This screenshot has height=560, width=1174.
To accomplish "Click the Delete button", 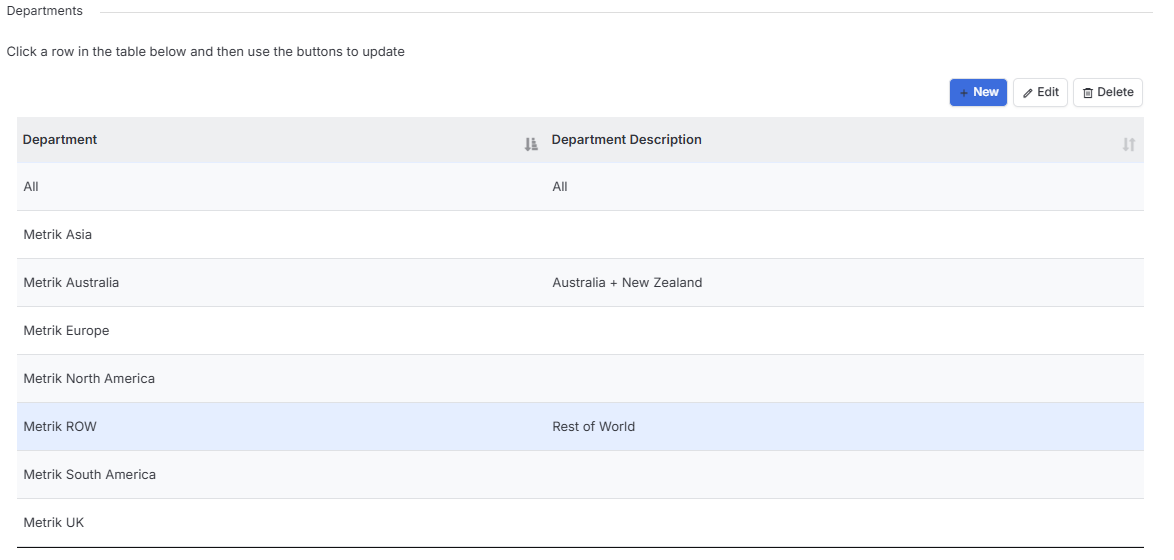I will [x=1108, y=92].
